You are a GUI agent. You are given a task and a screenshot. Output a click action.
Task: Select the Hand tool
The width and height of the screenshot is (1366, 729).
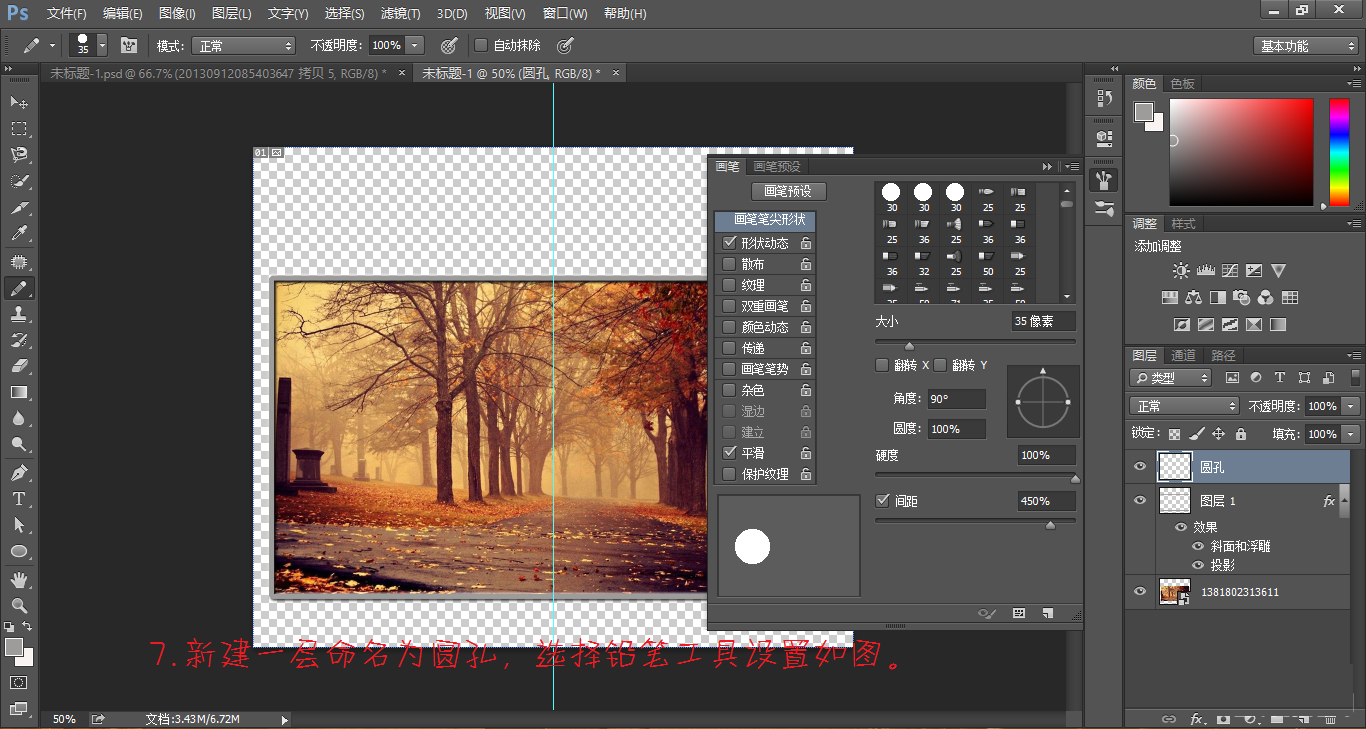[19, 579]
